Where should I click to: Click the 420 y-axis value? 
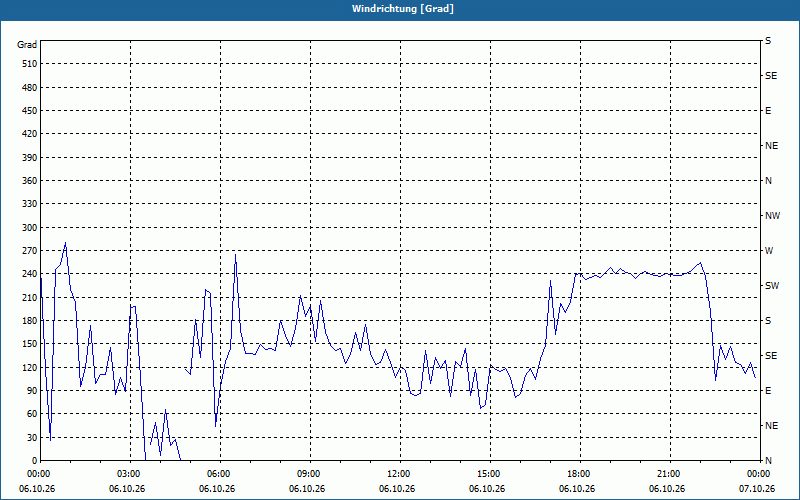point(29,134)
